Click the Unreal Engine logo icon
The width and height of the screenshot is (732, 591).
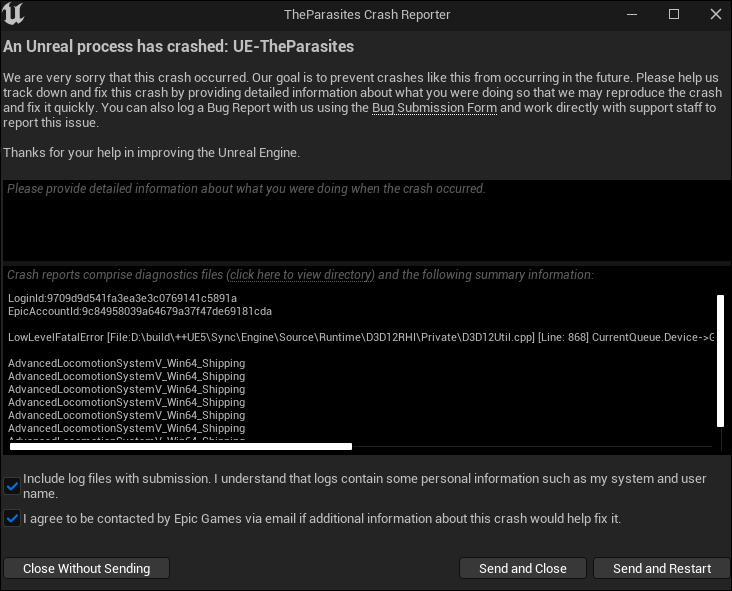pyautogui.click(x=13, y=14)
